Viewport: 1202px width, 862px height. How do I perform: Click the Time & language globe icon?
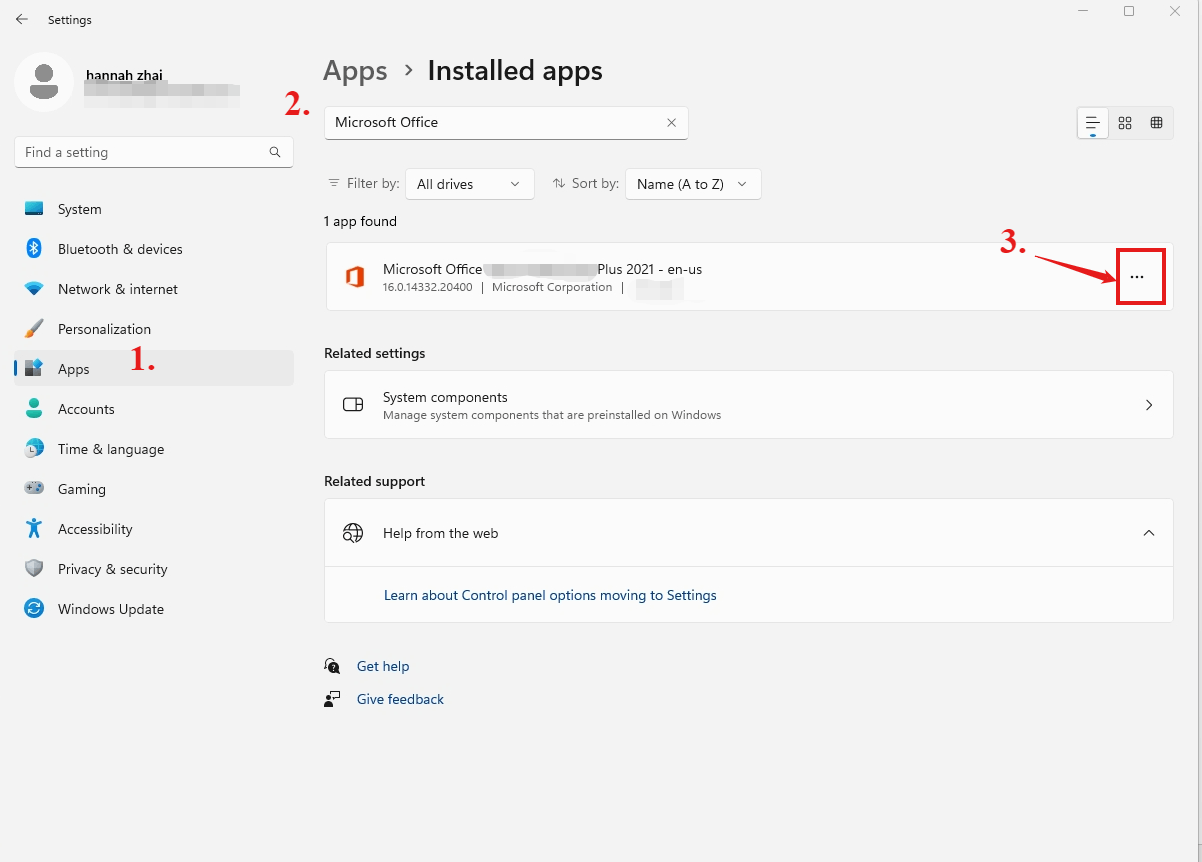[x=34, y=449]
